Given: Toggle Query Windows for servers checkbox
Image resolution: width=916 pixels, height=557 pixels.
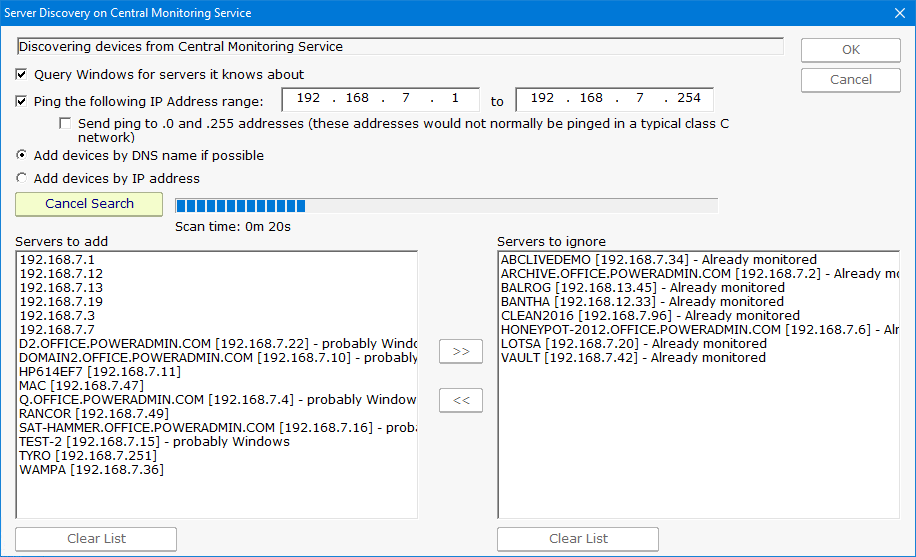Looking at the screenshot, I should (21, 75).
